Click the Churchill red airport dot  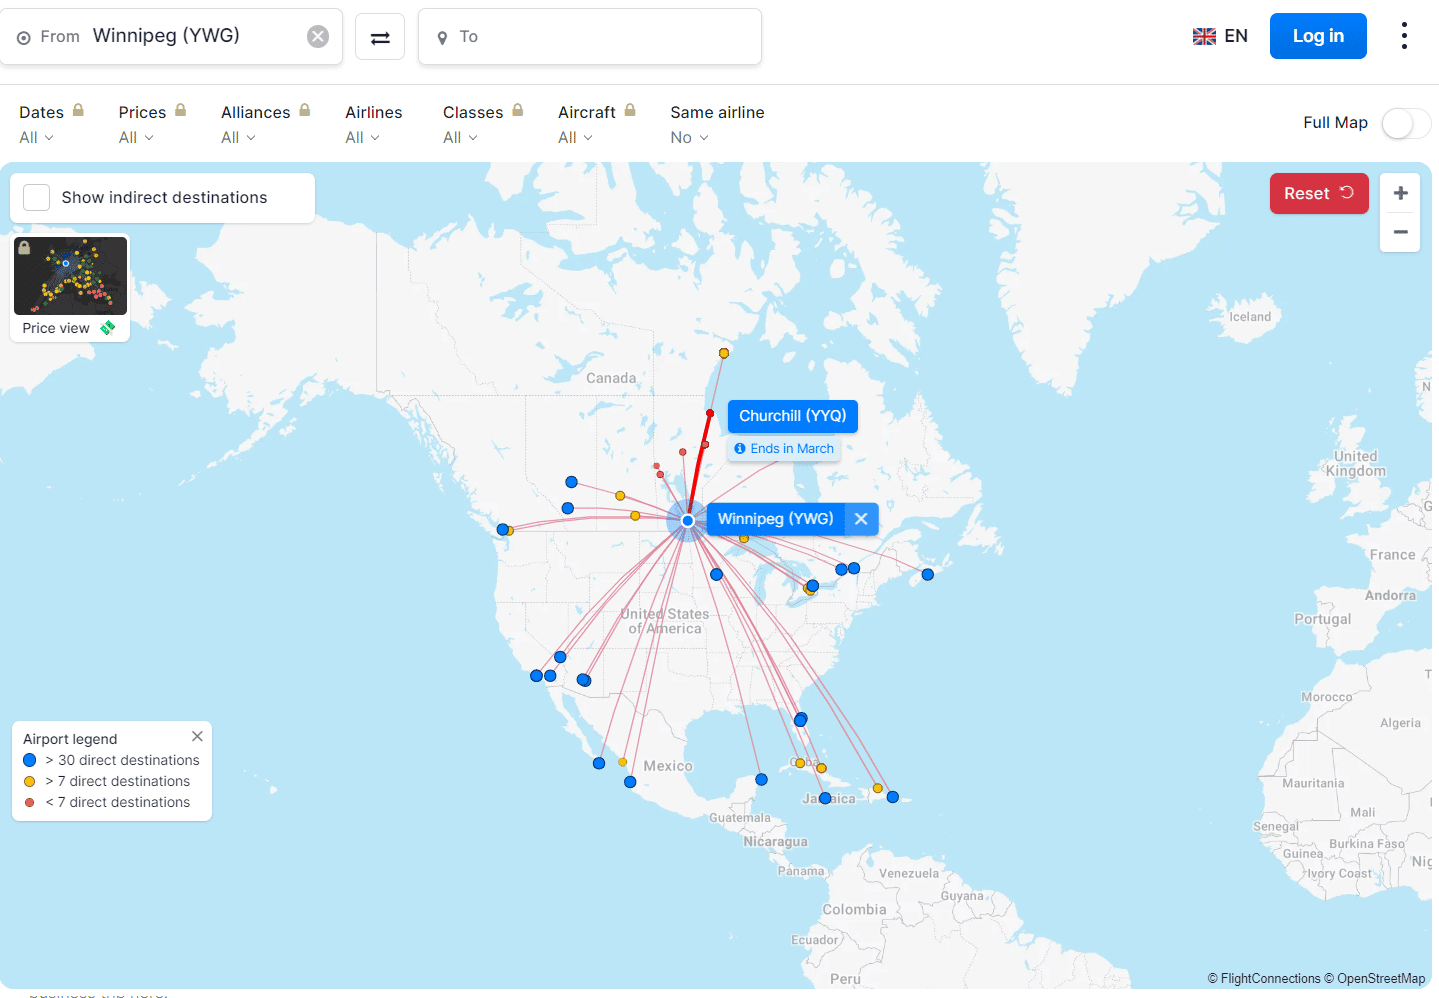710,413
